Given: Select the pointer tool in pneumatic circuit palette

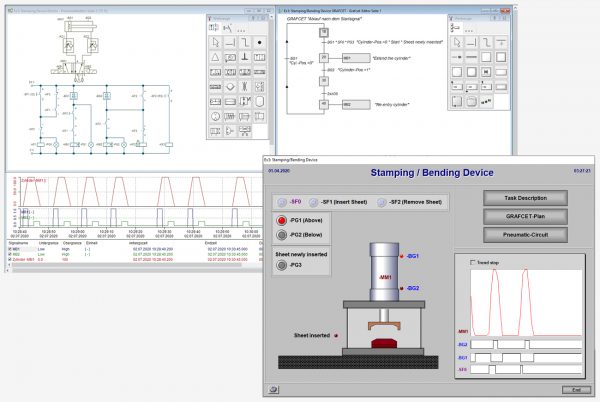Looking at the screenshot, I should pyautogui.click(x=215, y=42).
